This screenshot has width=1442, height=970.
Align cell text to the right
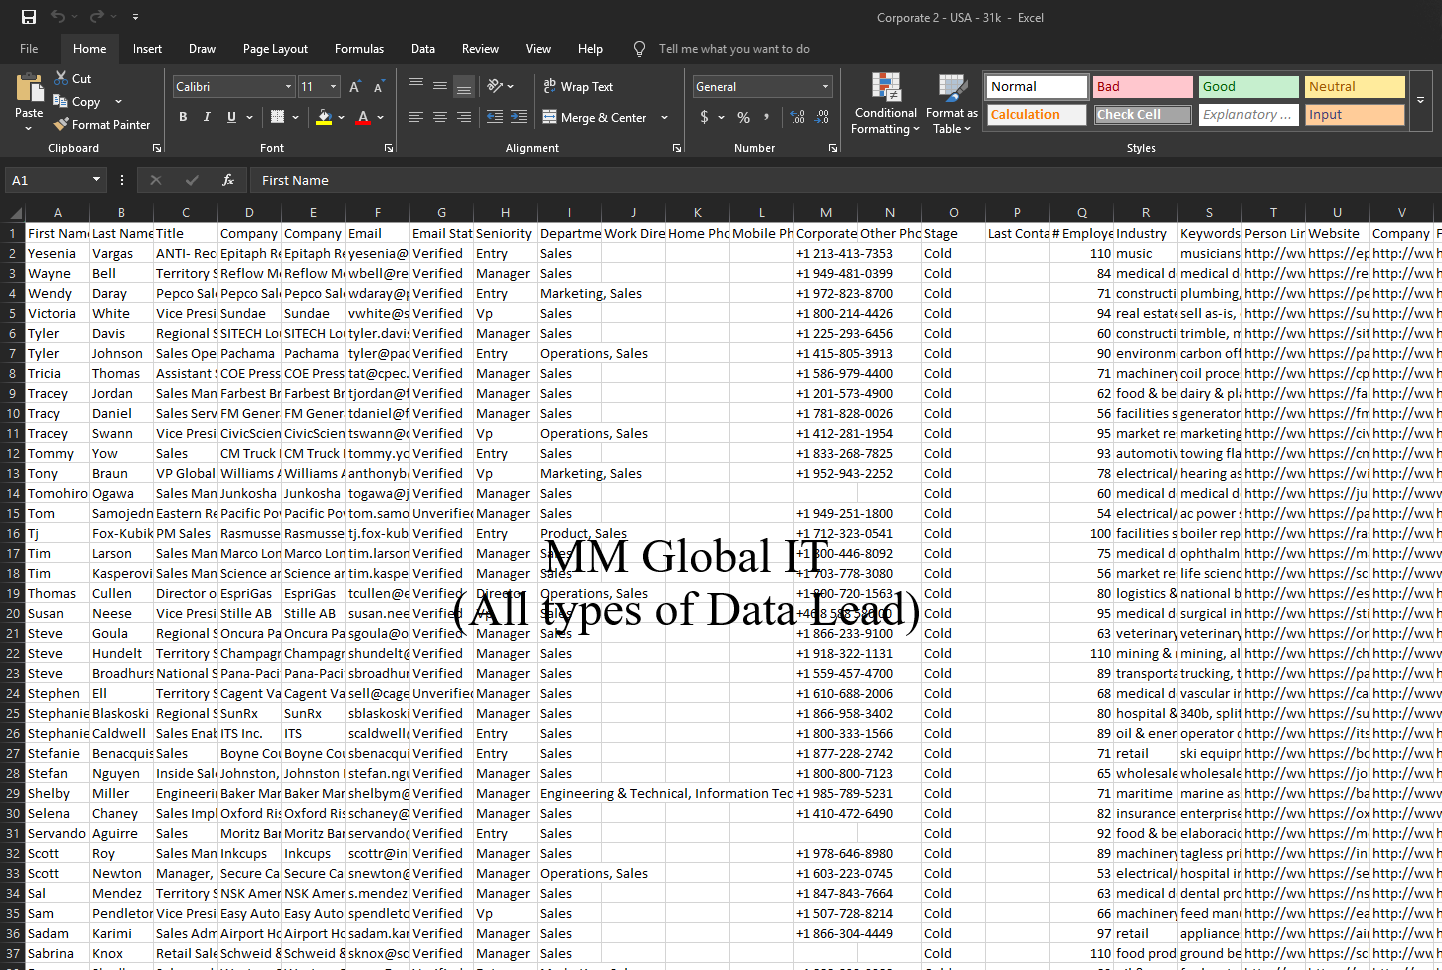coord(464,117)
